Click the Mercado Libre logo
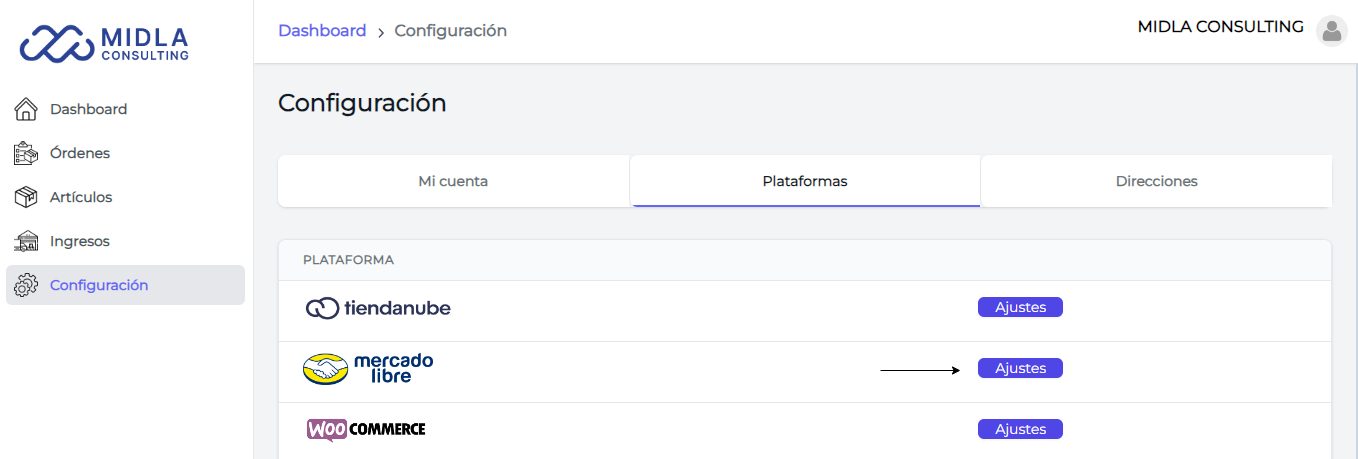The image size is (1358, 459). pos(368,369)
